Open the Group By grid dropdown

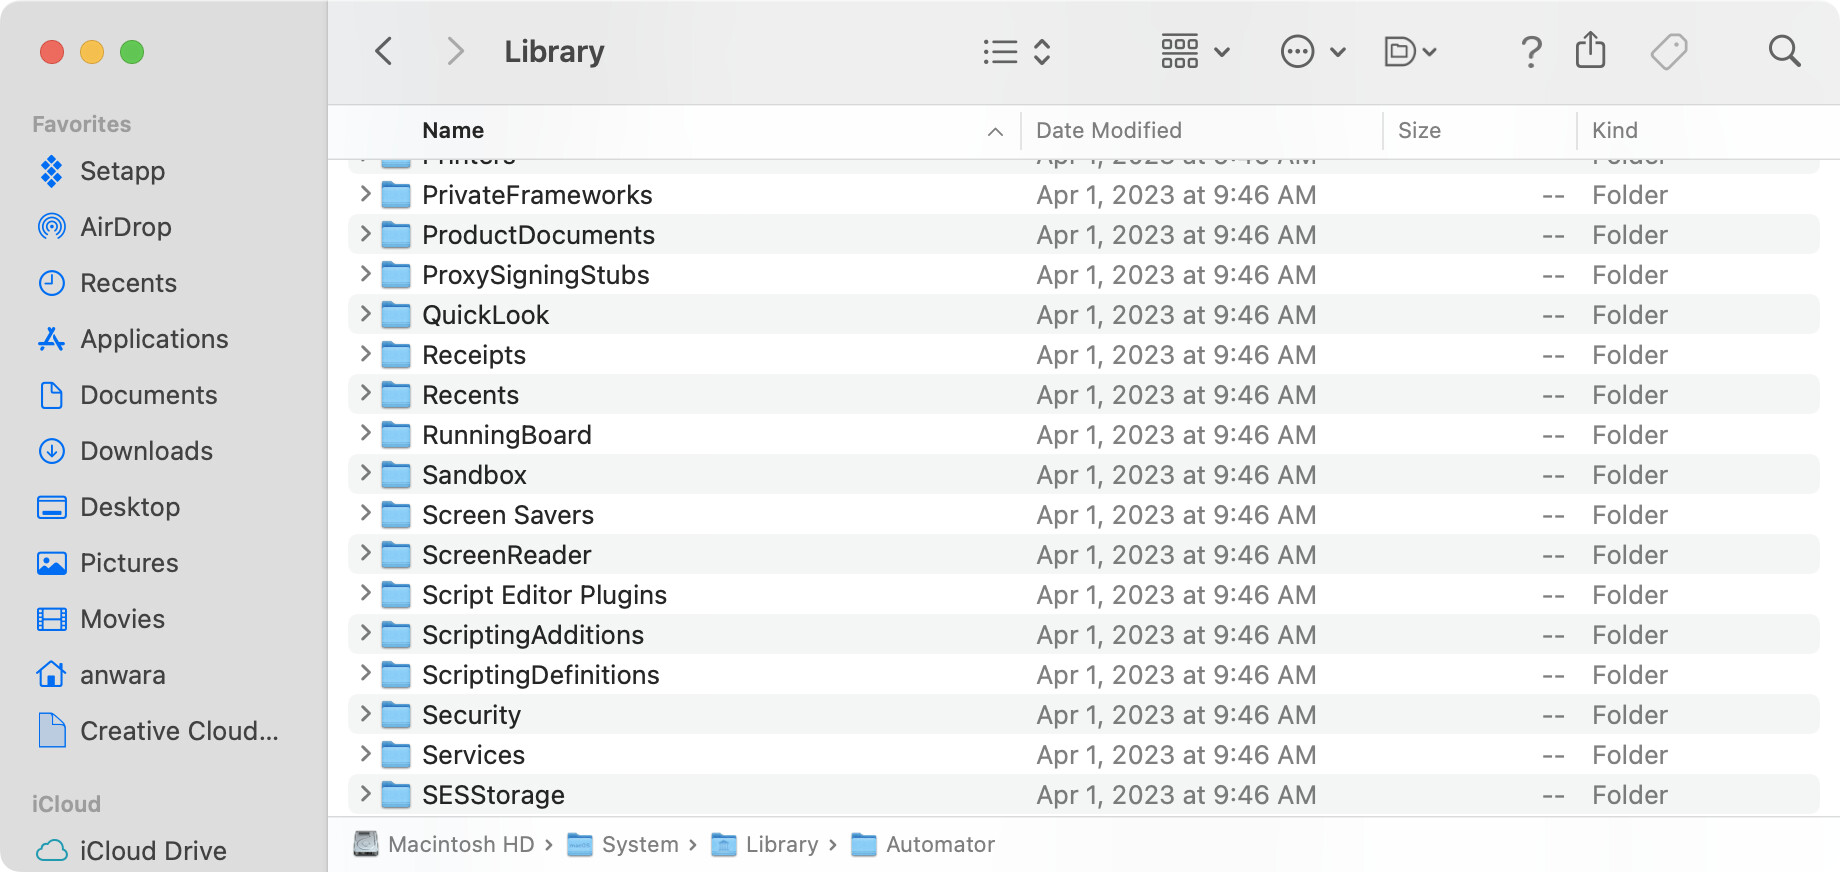[x=1195, y=51]
